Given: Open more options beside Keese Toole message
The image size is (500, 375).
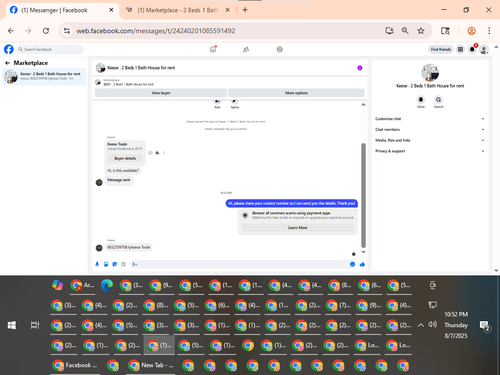Looking at the screenshot, I should tap(164, 153).
